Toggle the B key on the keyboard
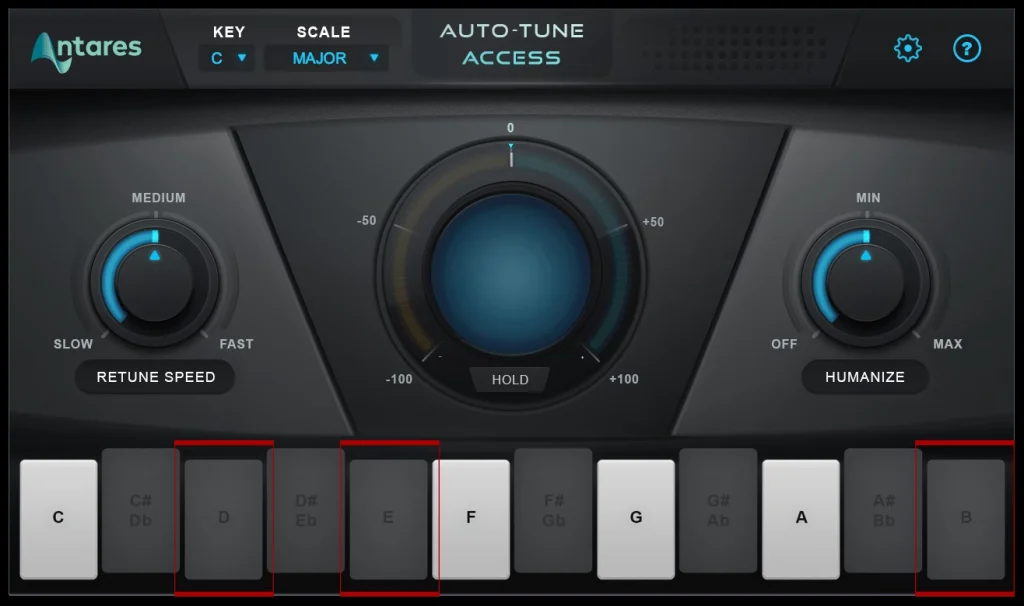This screenshot has height=606, width=1024. (x=965, y=517)
